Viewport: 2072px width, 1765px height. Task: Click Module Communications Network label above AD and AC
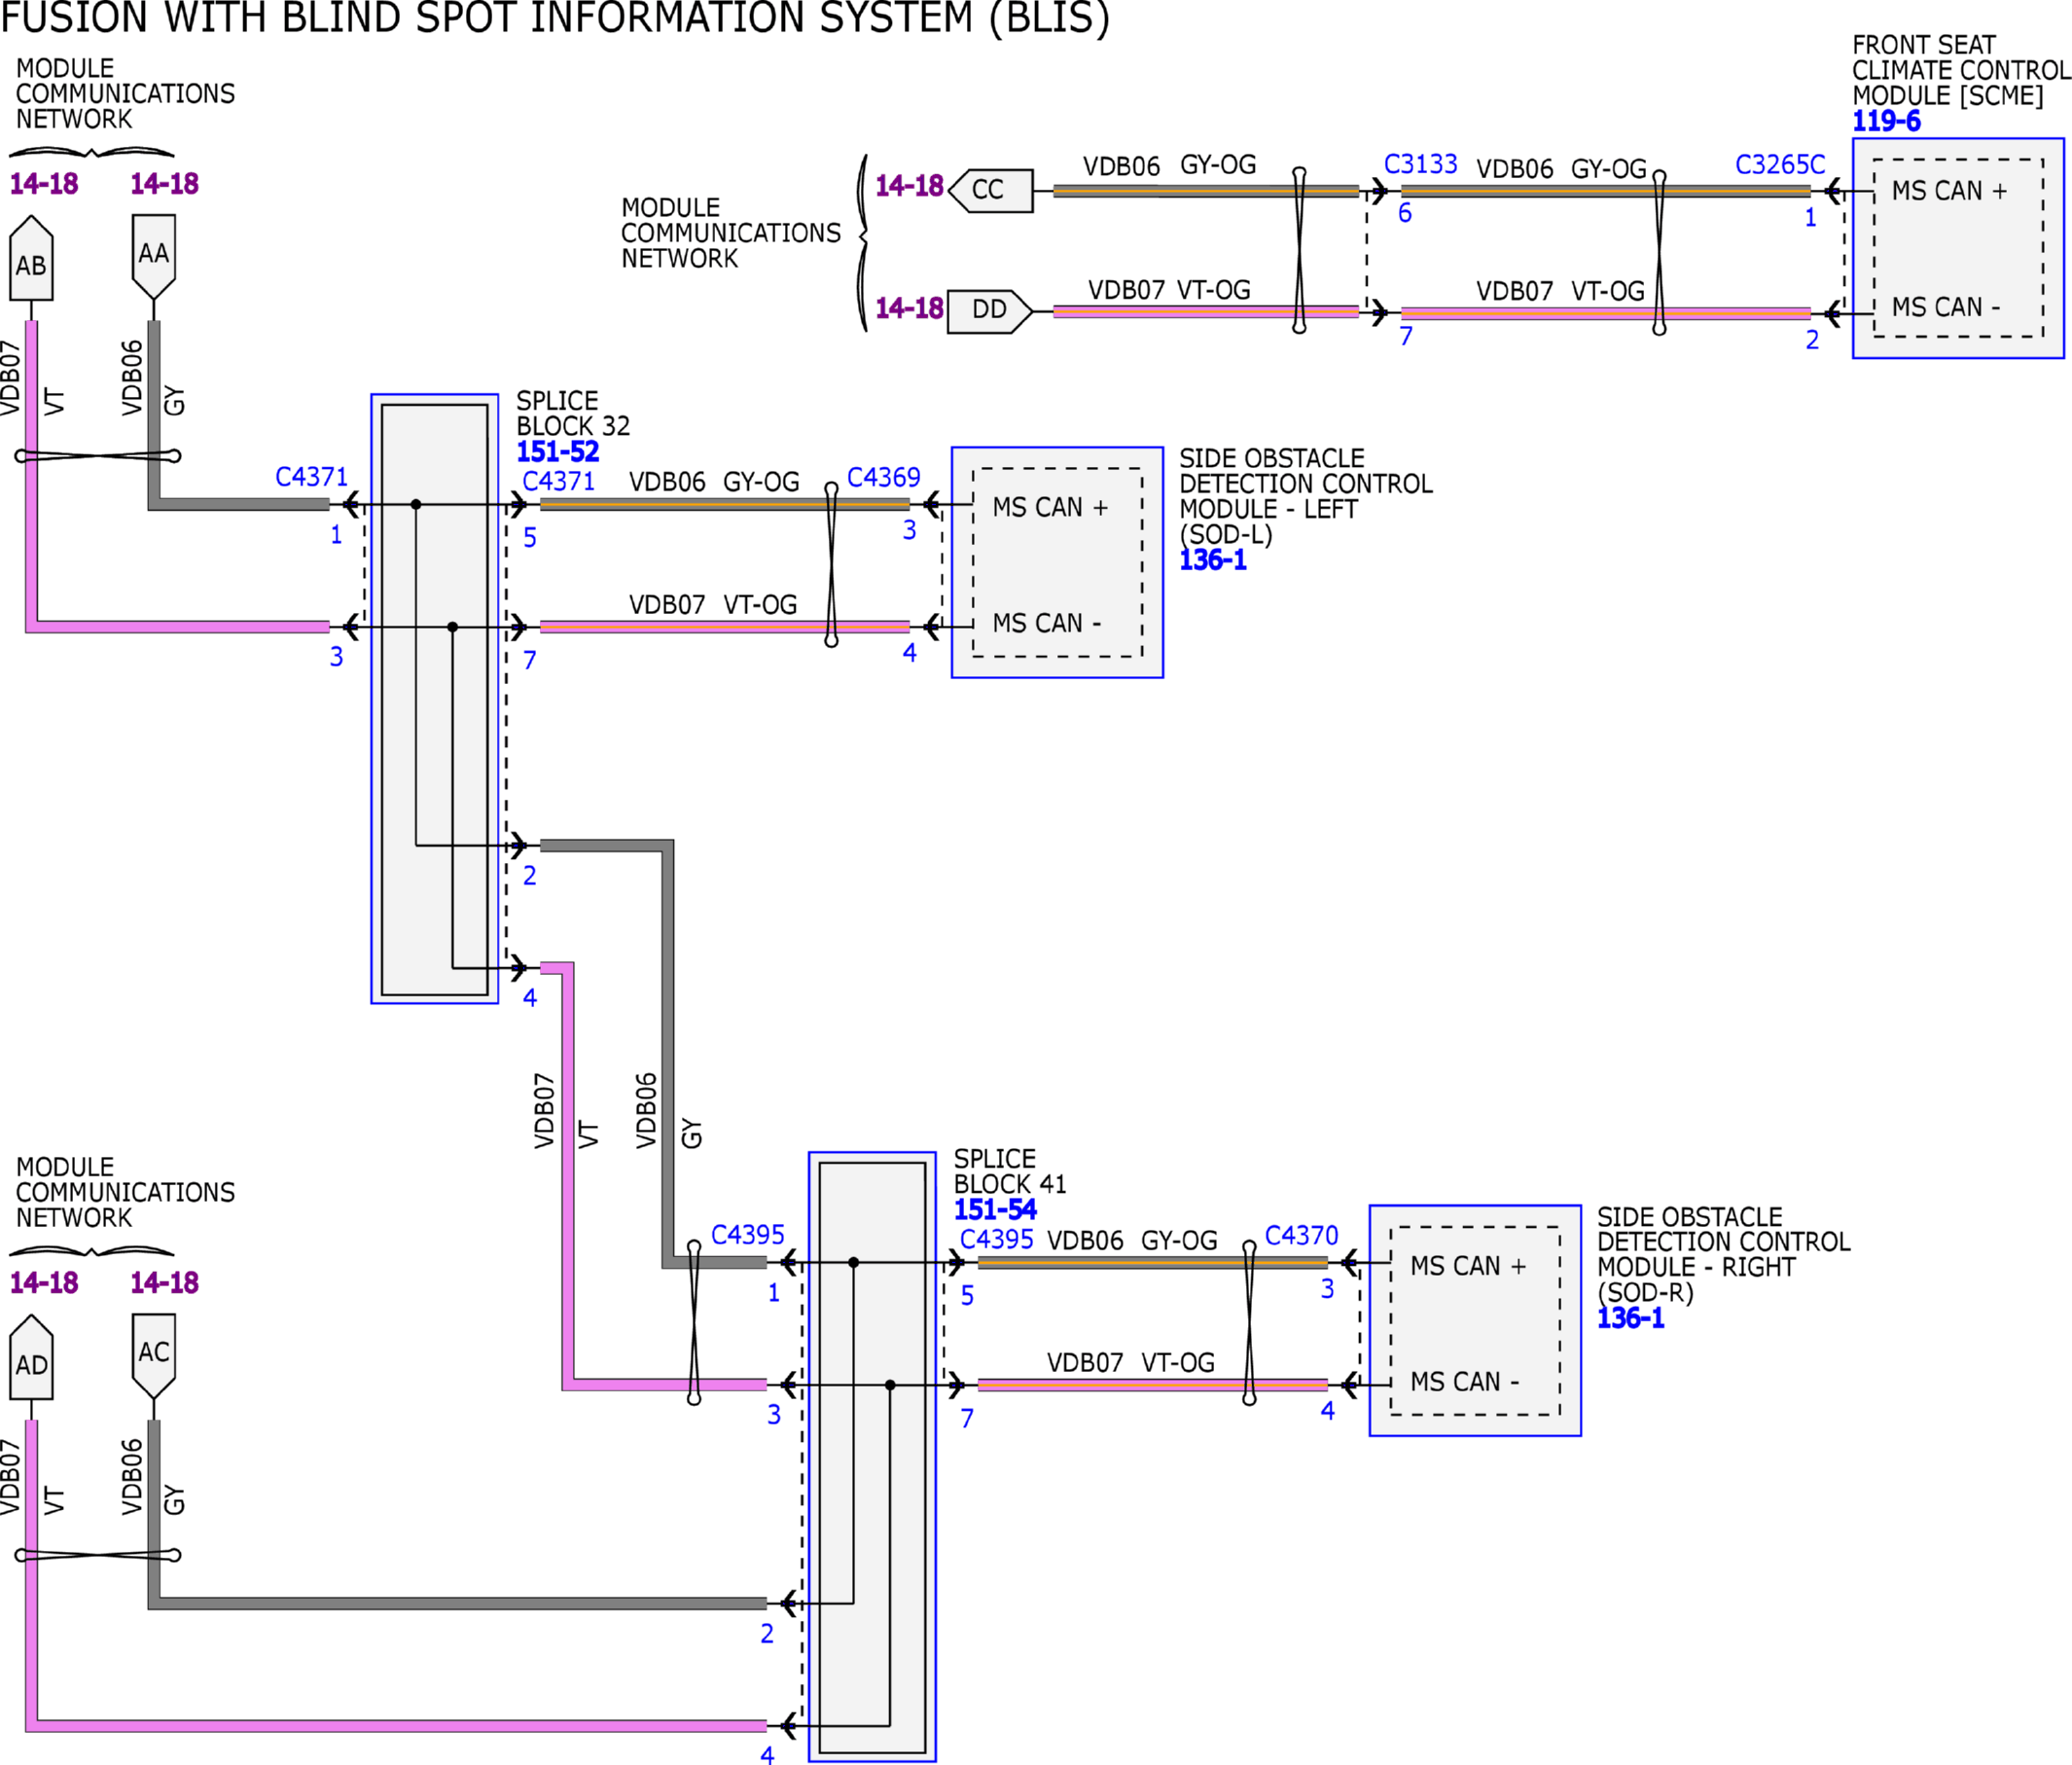[125, 1193]
